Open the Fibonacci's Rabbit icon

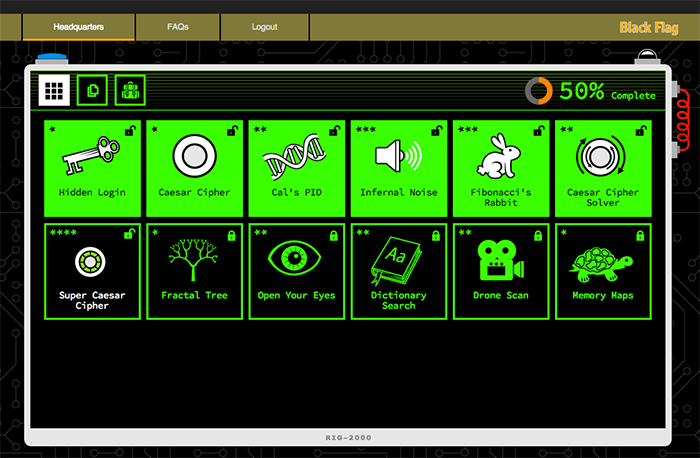499,156
